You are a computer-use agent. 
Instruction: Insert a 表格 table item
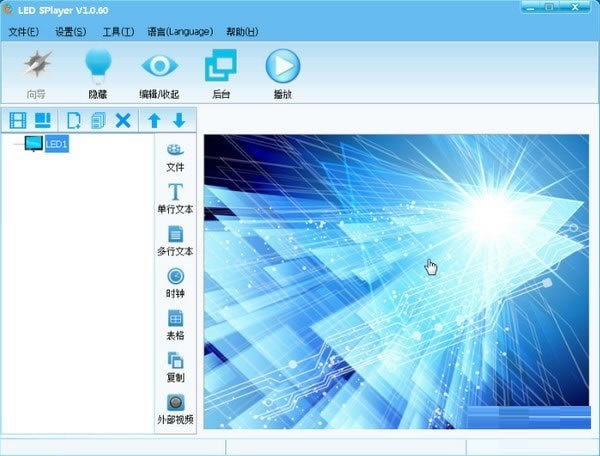175,325
